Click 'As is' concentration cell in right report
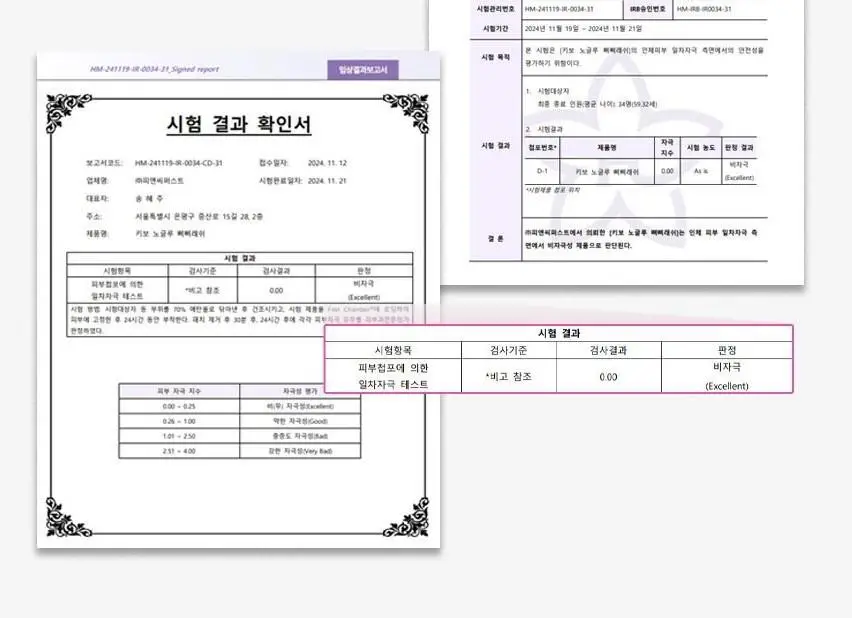Screen dimensions: 852x618 (x=701, y=171)
